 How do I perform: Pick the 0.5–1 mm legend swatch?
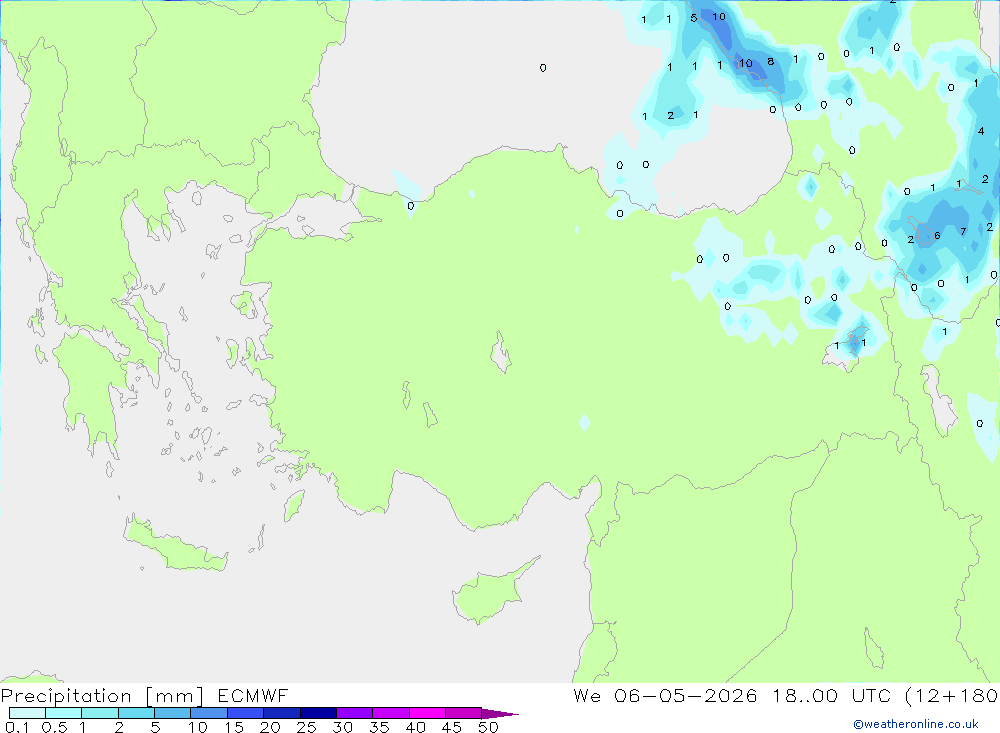pyautogui.click(x=63, y=713)
